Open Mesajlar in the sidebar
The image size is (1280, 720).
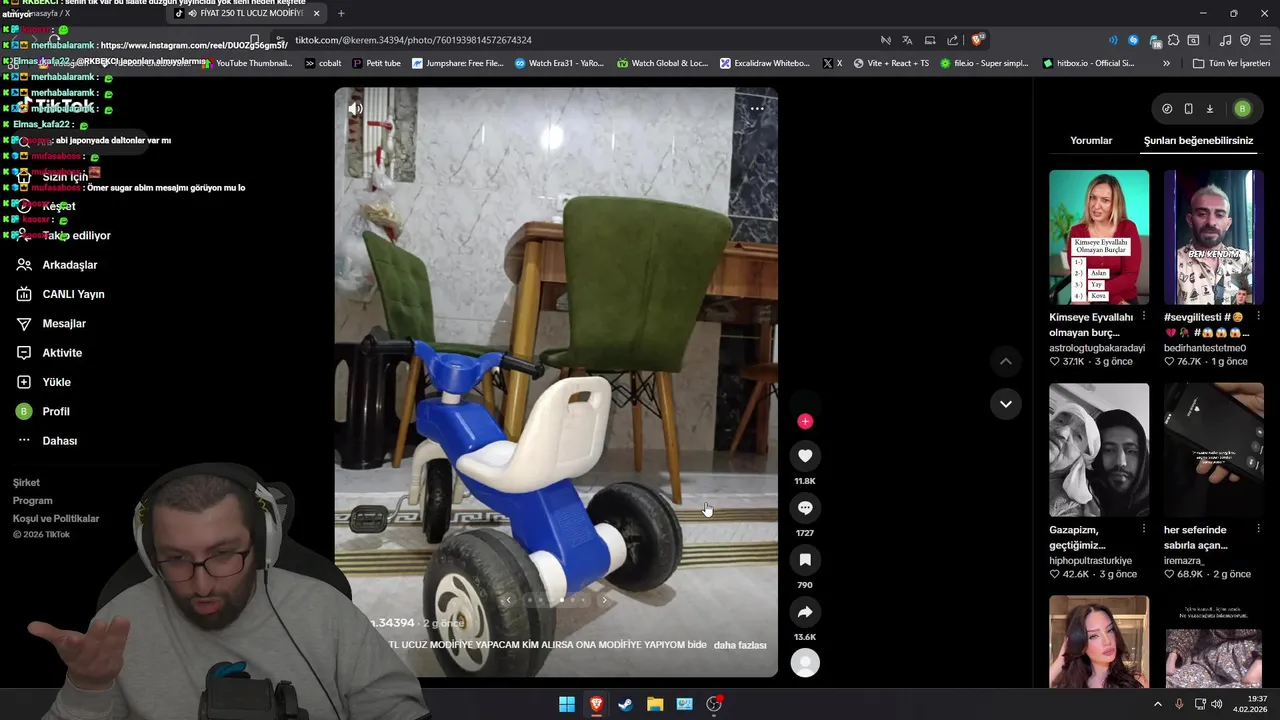click(64, 324)
